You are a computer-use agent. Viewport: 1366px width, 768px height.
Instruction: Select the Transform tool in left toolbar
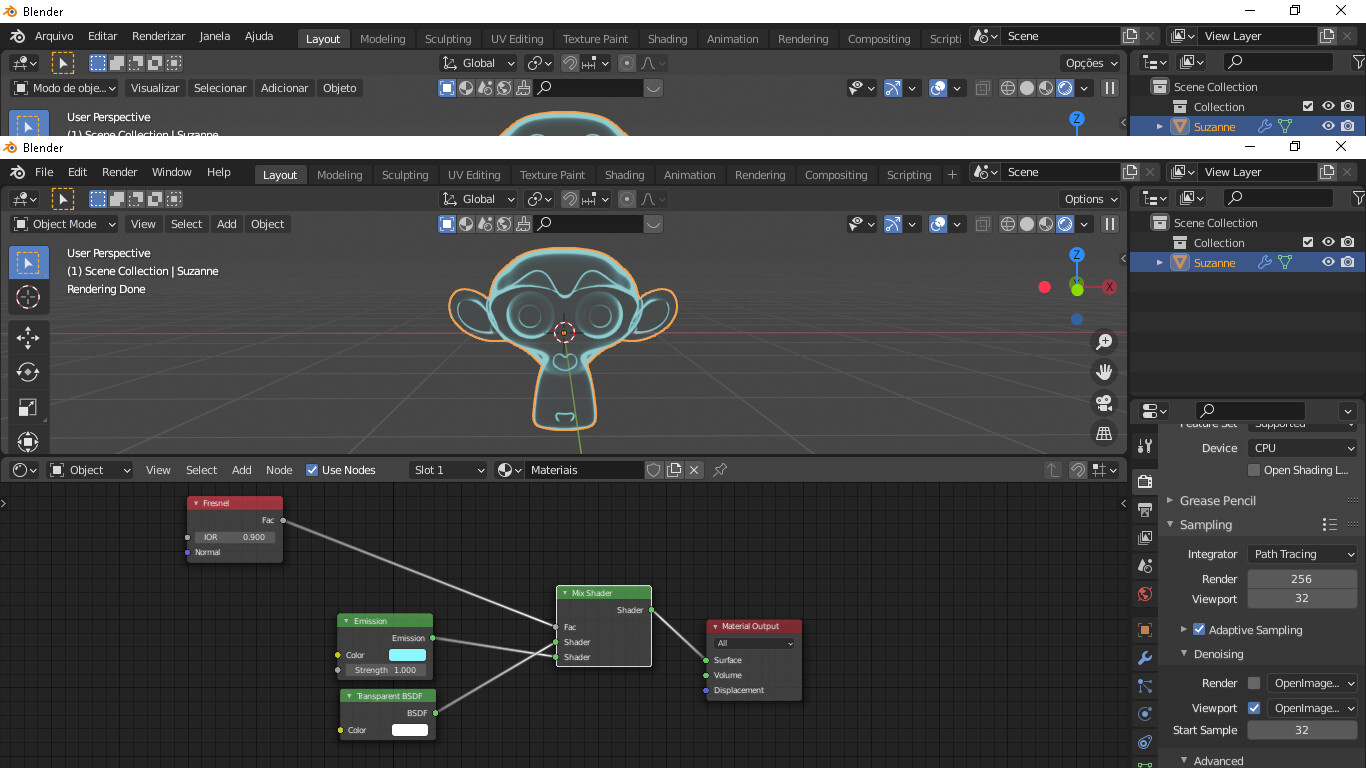click(28, 441)
